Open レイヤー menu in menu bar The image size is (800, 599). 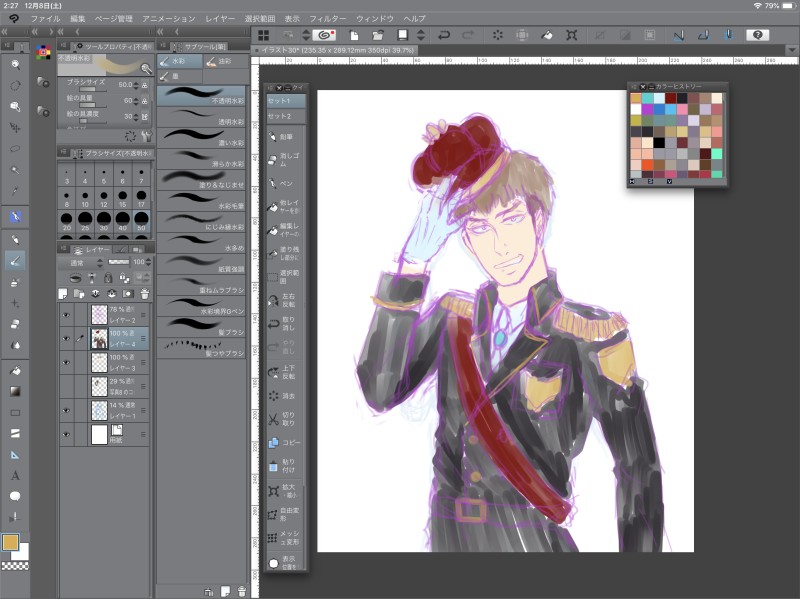[220, 18]
